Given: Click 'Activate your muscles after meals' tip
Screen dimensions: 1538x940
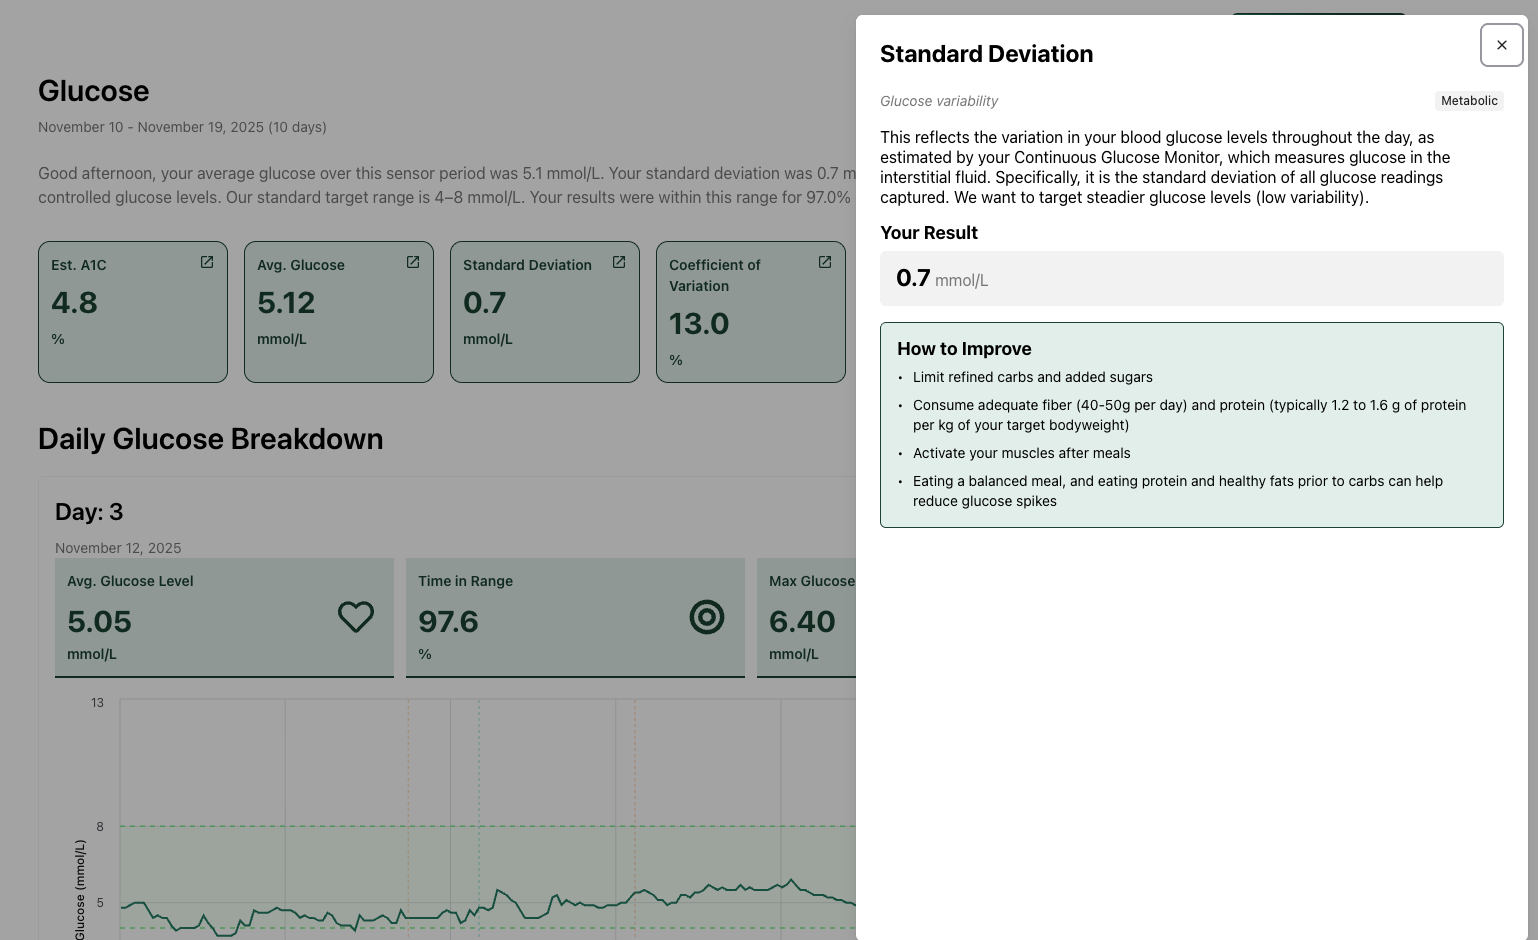Looking at the screenshot, I should 1022,453.
